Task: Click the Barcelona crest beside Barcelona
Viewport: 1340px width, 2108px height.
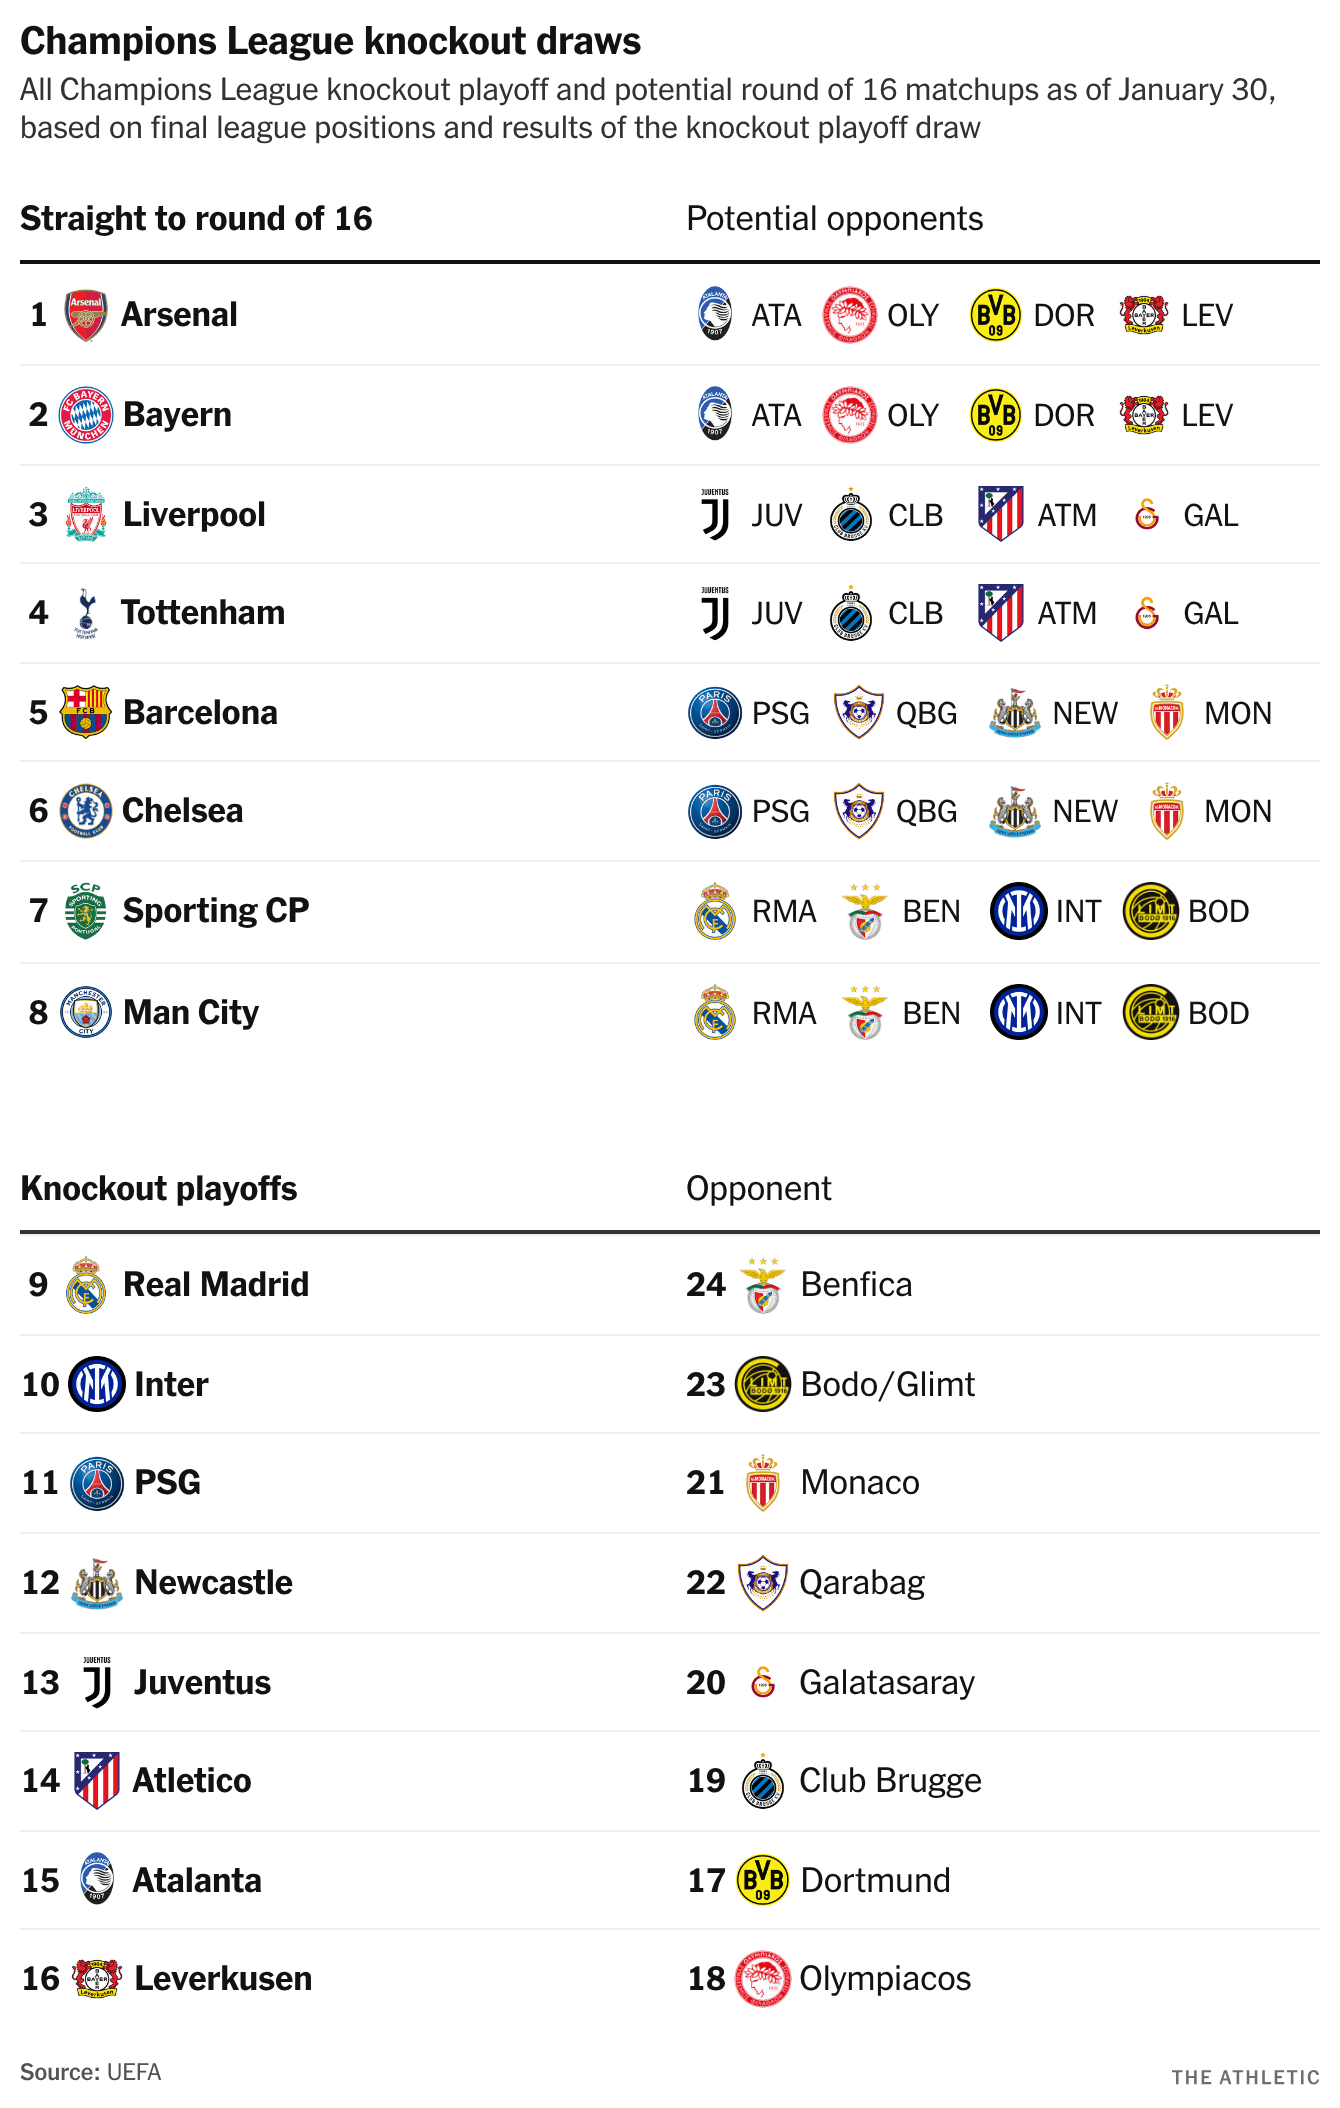Action: [x=86, y=712]
